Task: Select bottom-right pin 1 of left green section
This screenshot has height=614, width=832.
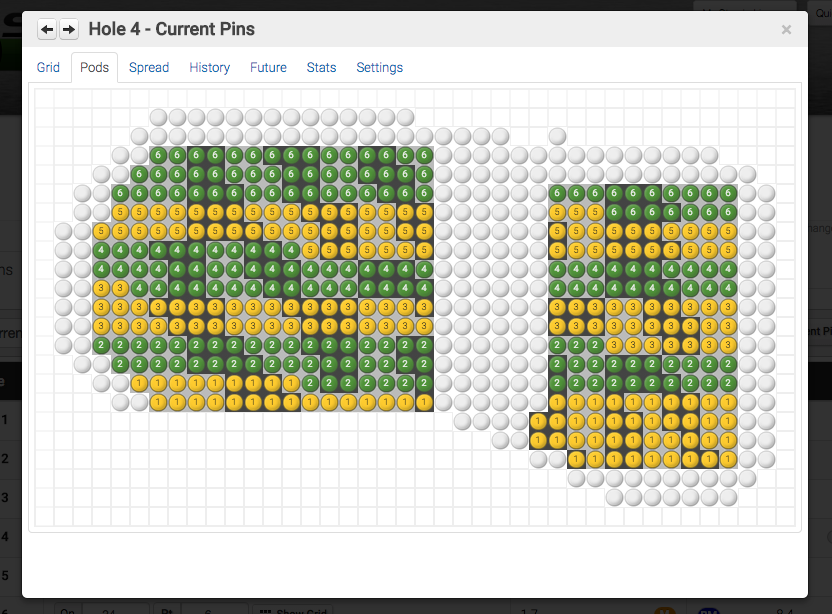Action: pos(424,402)
